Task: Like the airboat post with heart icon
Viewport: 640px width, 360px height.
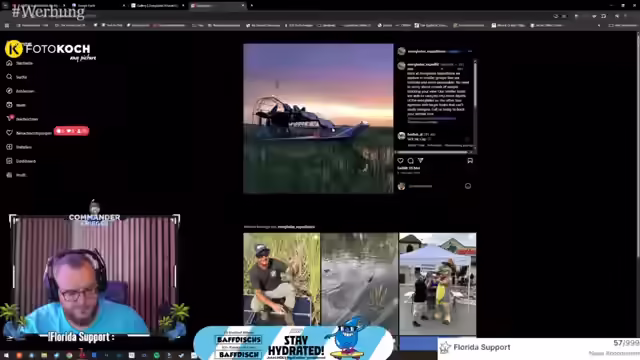Action: click(x=400, y=161)
